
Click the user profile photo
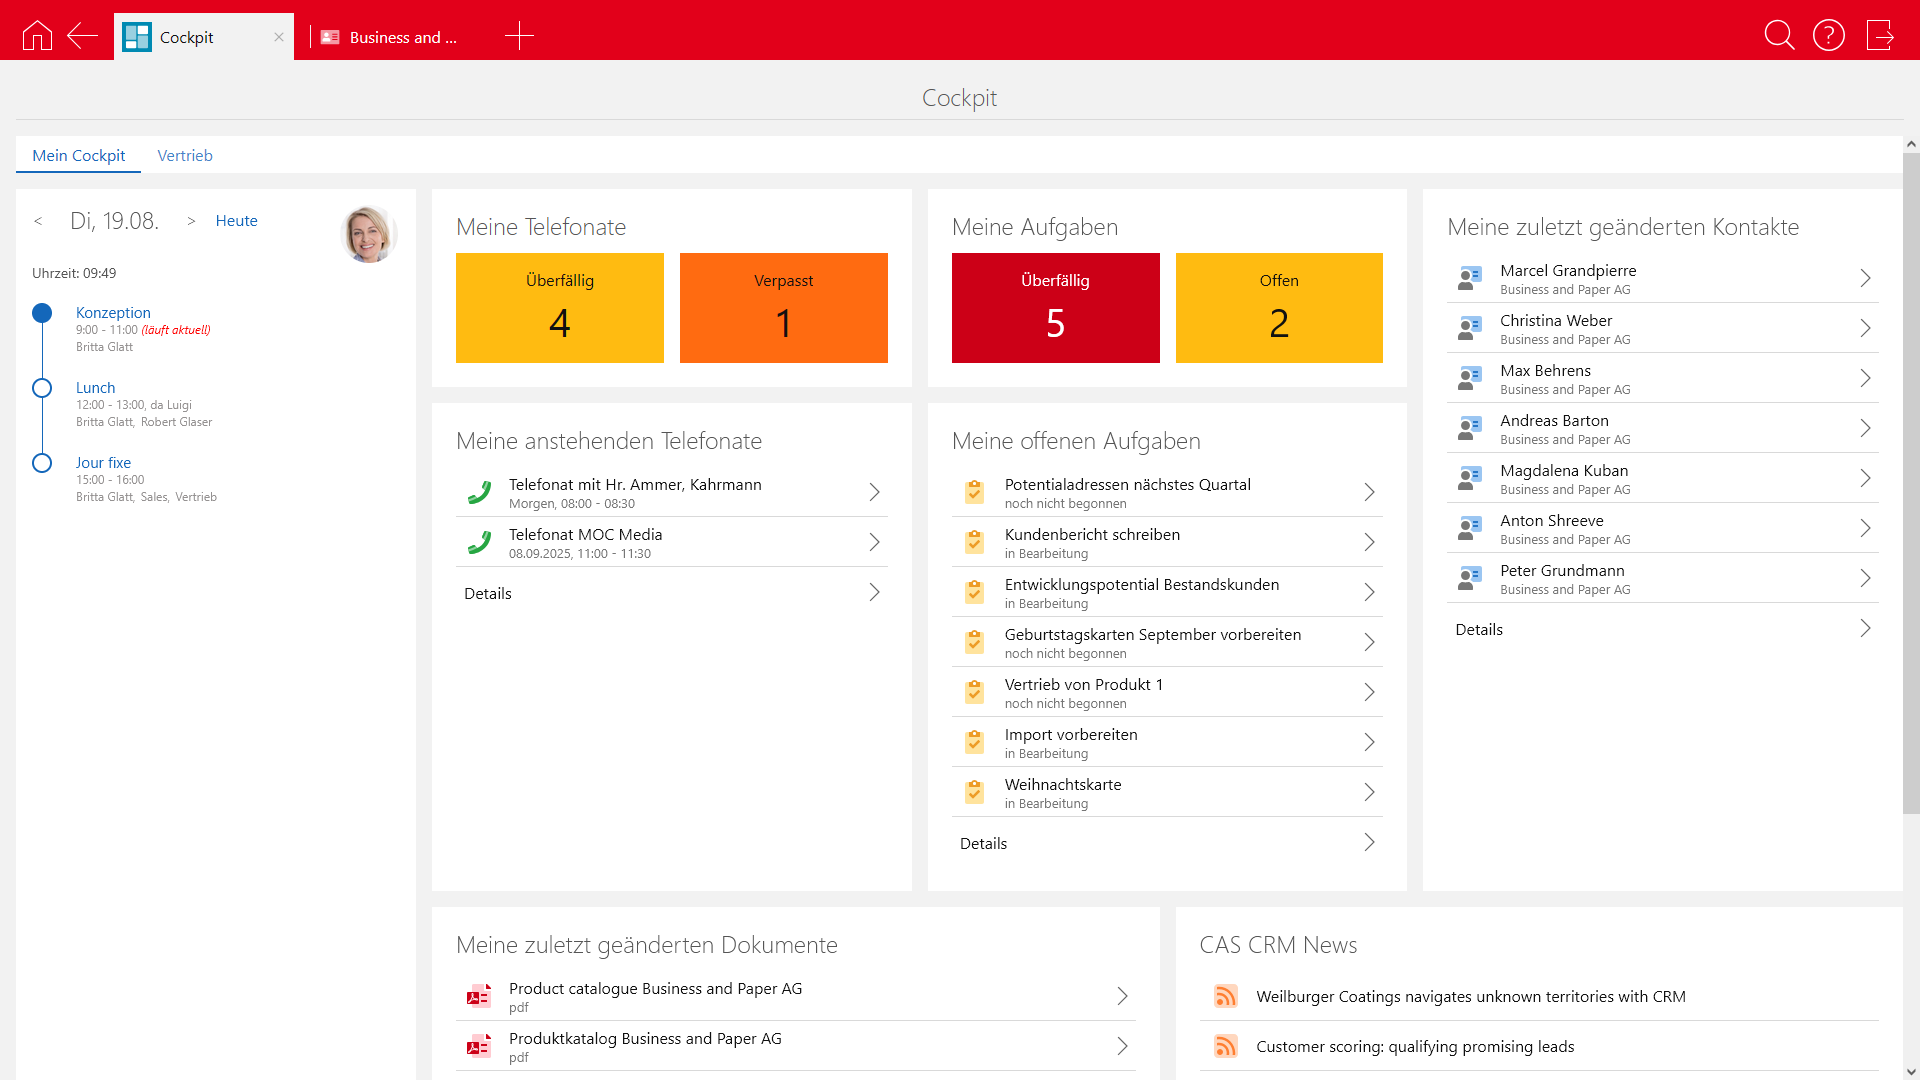point(368,234)
